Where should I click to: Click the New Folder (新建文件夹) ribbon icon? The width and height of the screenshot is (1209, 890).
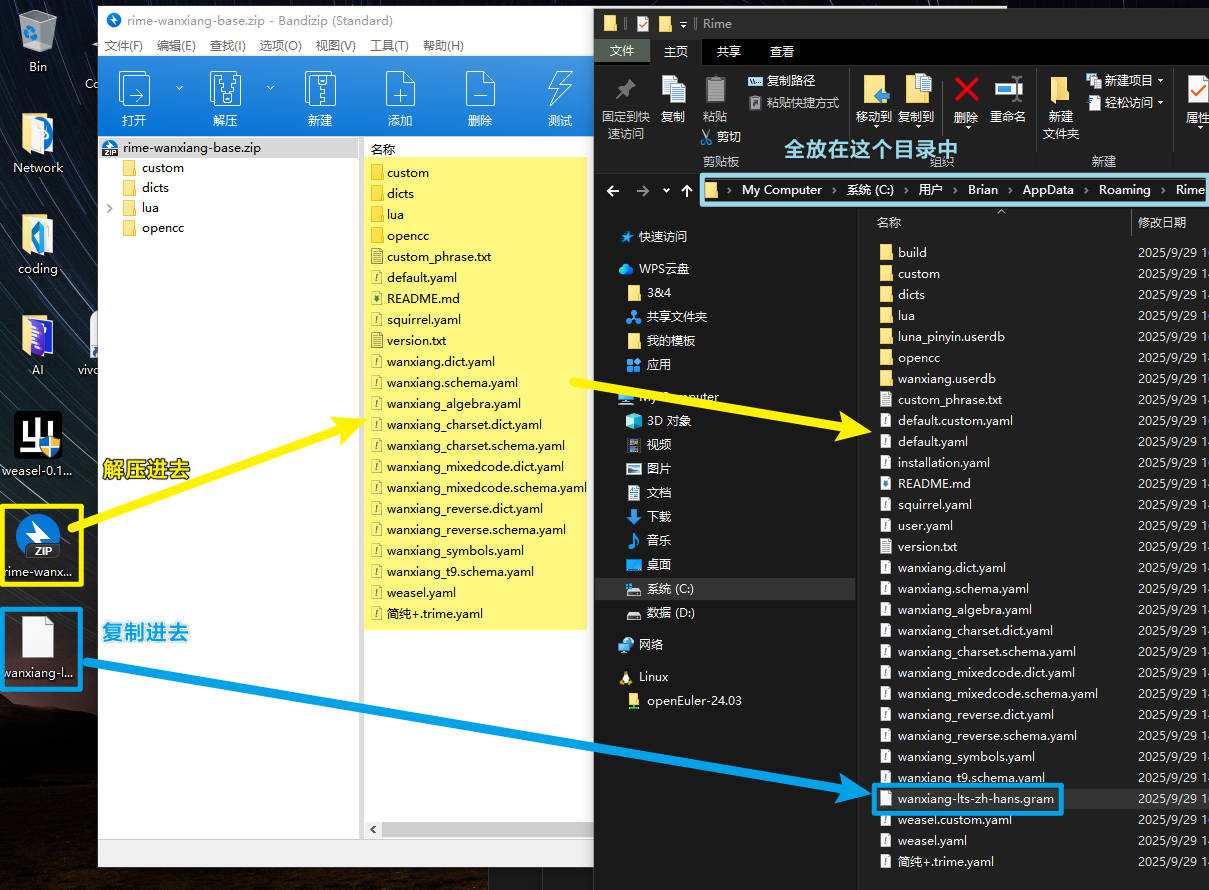coord(1060,91)
